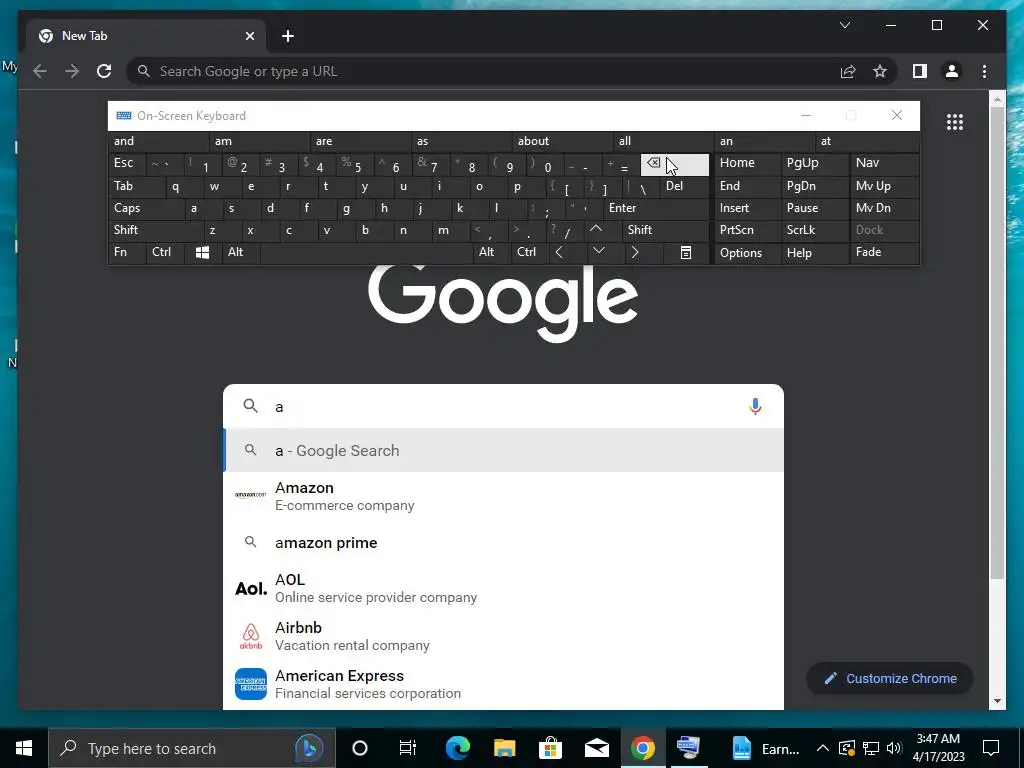Image resolution: width=1024 pixels, height=768 pixels.
Task: Open the Chrome side panel icon
Action: pyautogui.click(x=920, y=71)
